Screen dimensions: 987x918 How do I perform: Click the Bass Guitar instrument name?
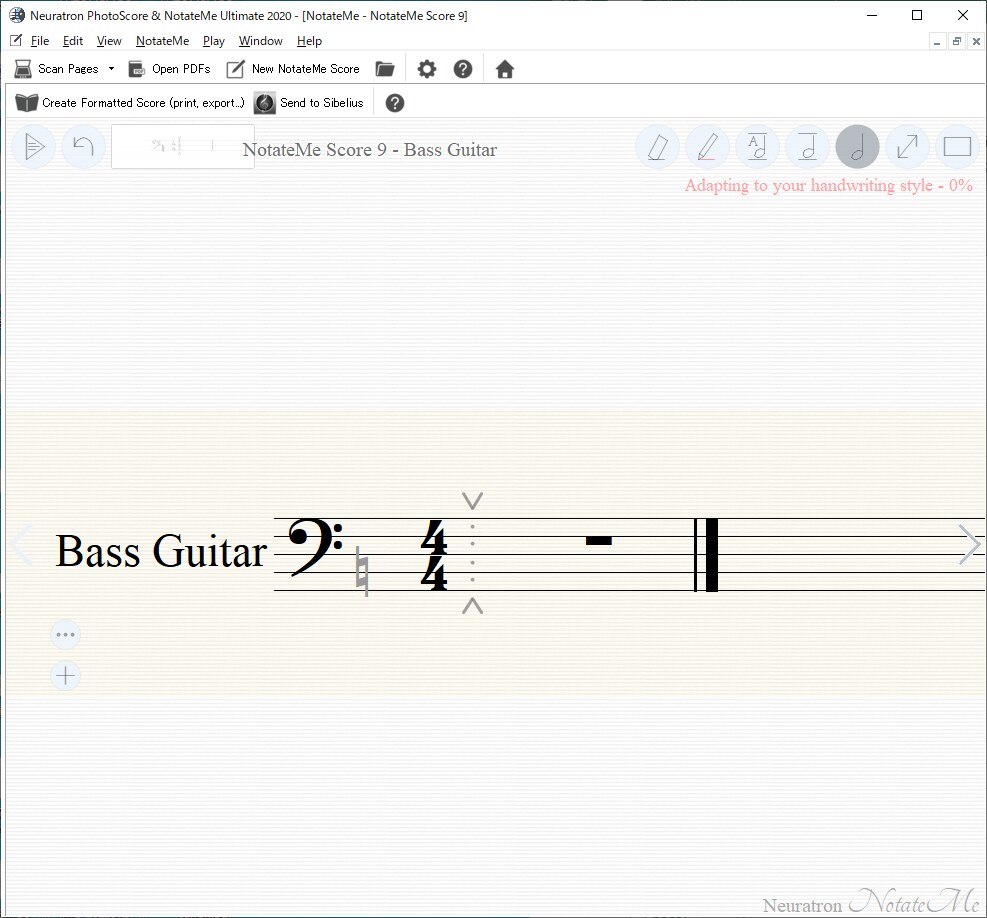pyautogui.click(x=161, y=552)
